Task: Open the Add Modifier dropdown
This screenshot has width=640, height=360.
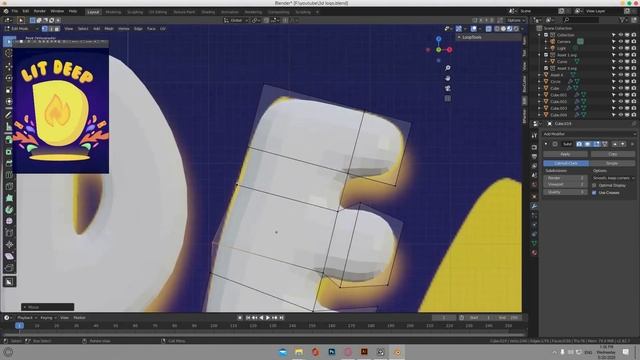Action: [x=589, y=134]
